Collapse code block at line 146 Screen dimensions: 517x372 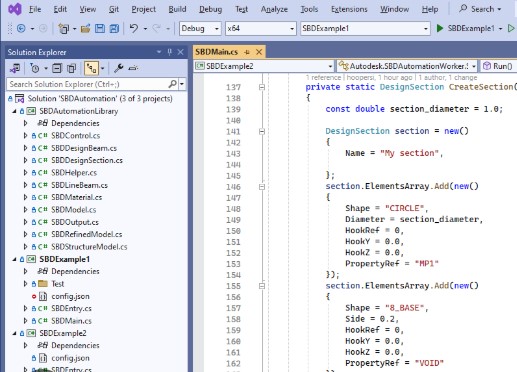pyautogui.click(x=262, y=187)
